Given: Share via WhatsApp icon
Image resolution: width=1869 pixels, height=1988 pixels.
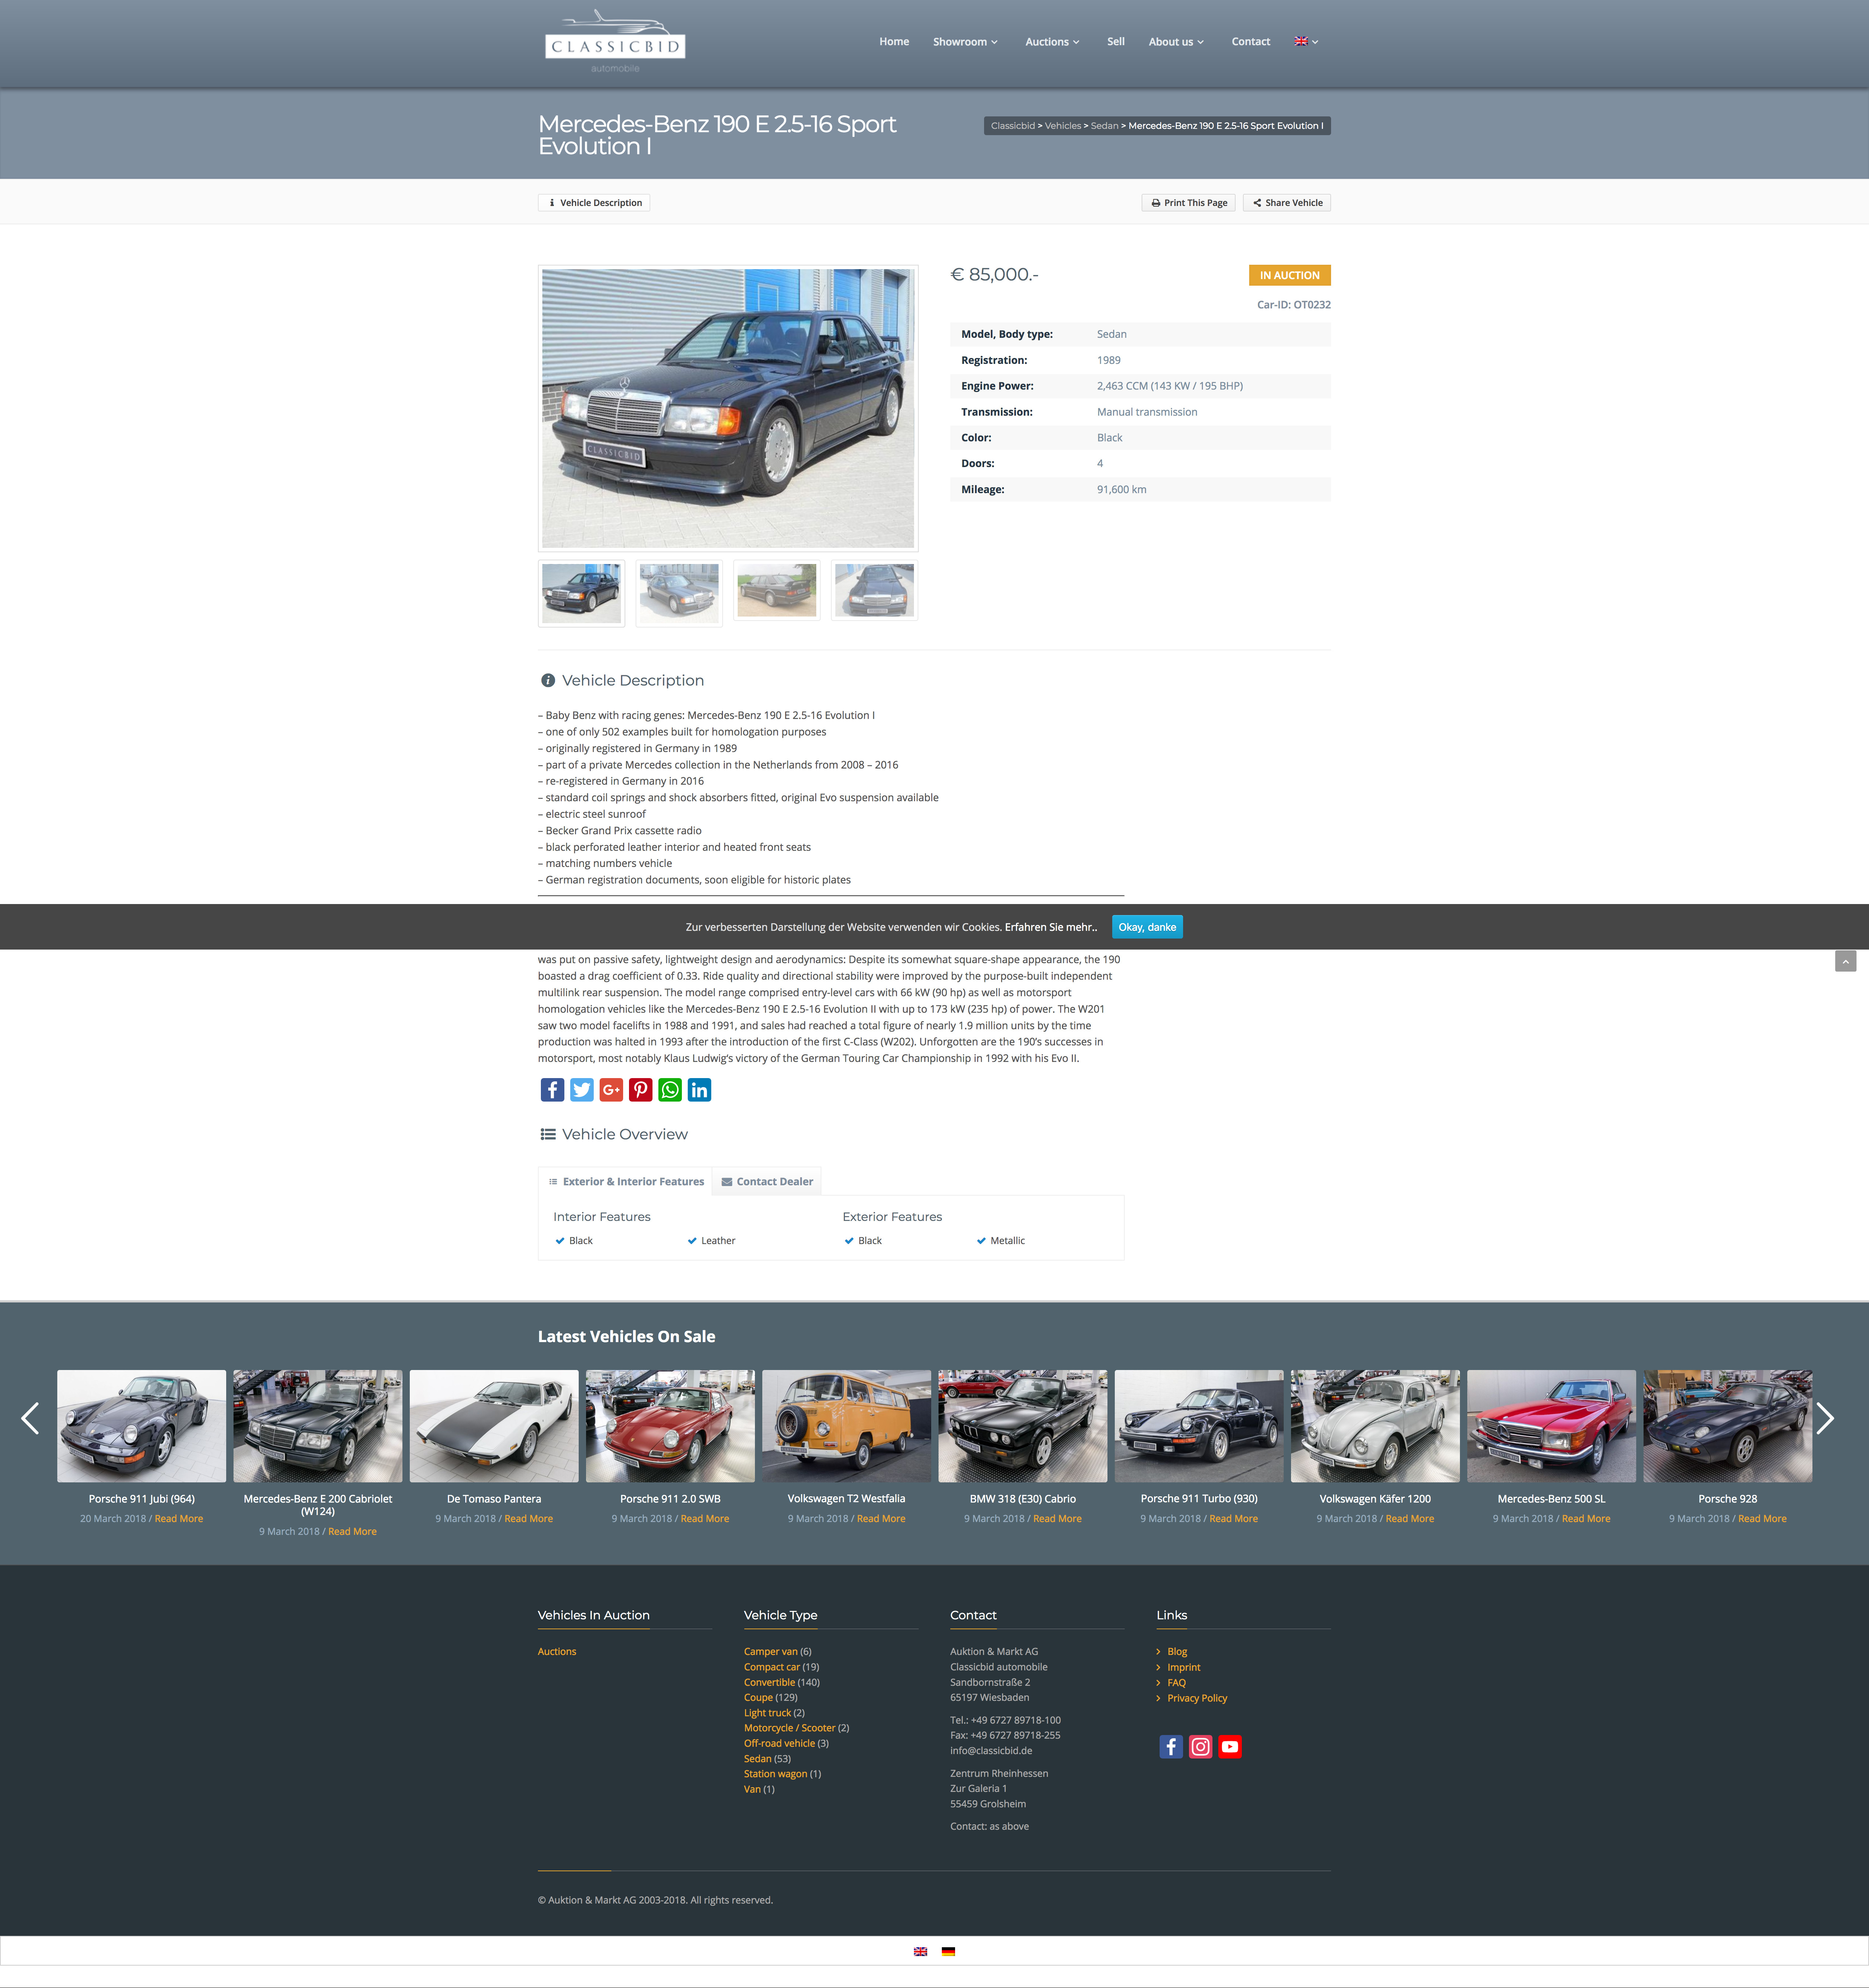Looking at the screenshot, I should (670, 1090).
